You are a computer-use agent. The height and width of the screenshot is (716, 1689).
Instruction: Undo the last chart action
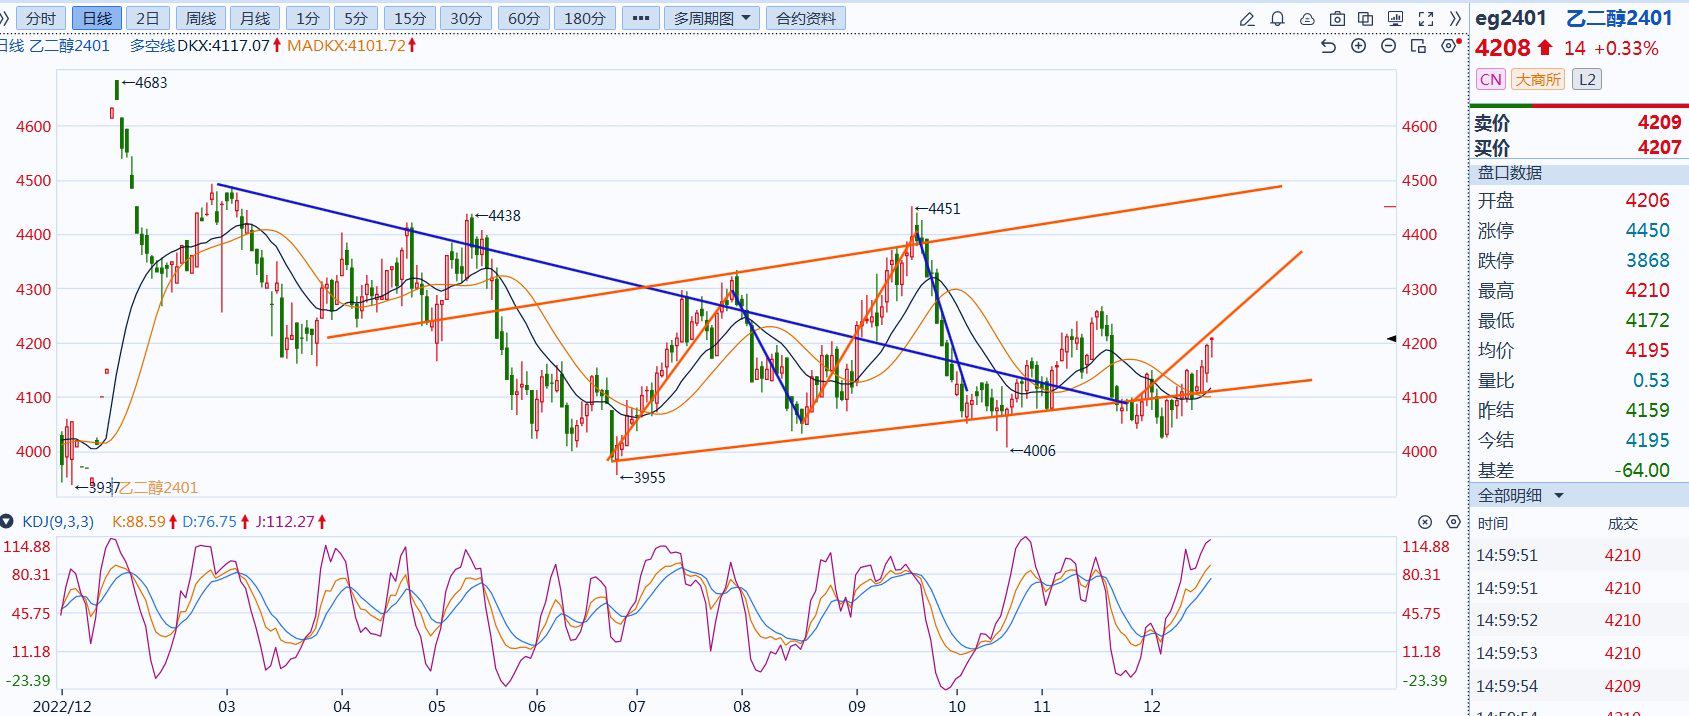1328,46
